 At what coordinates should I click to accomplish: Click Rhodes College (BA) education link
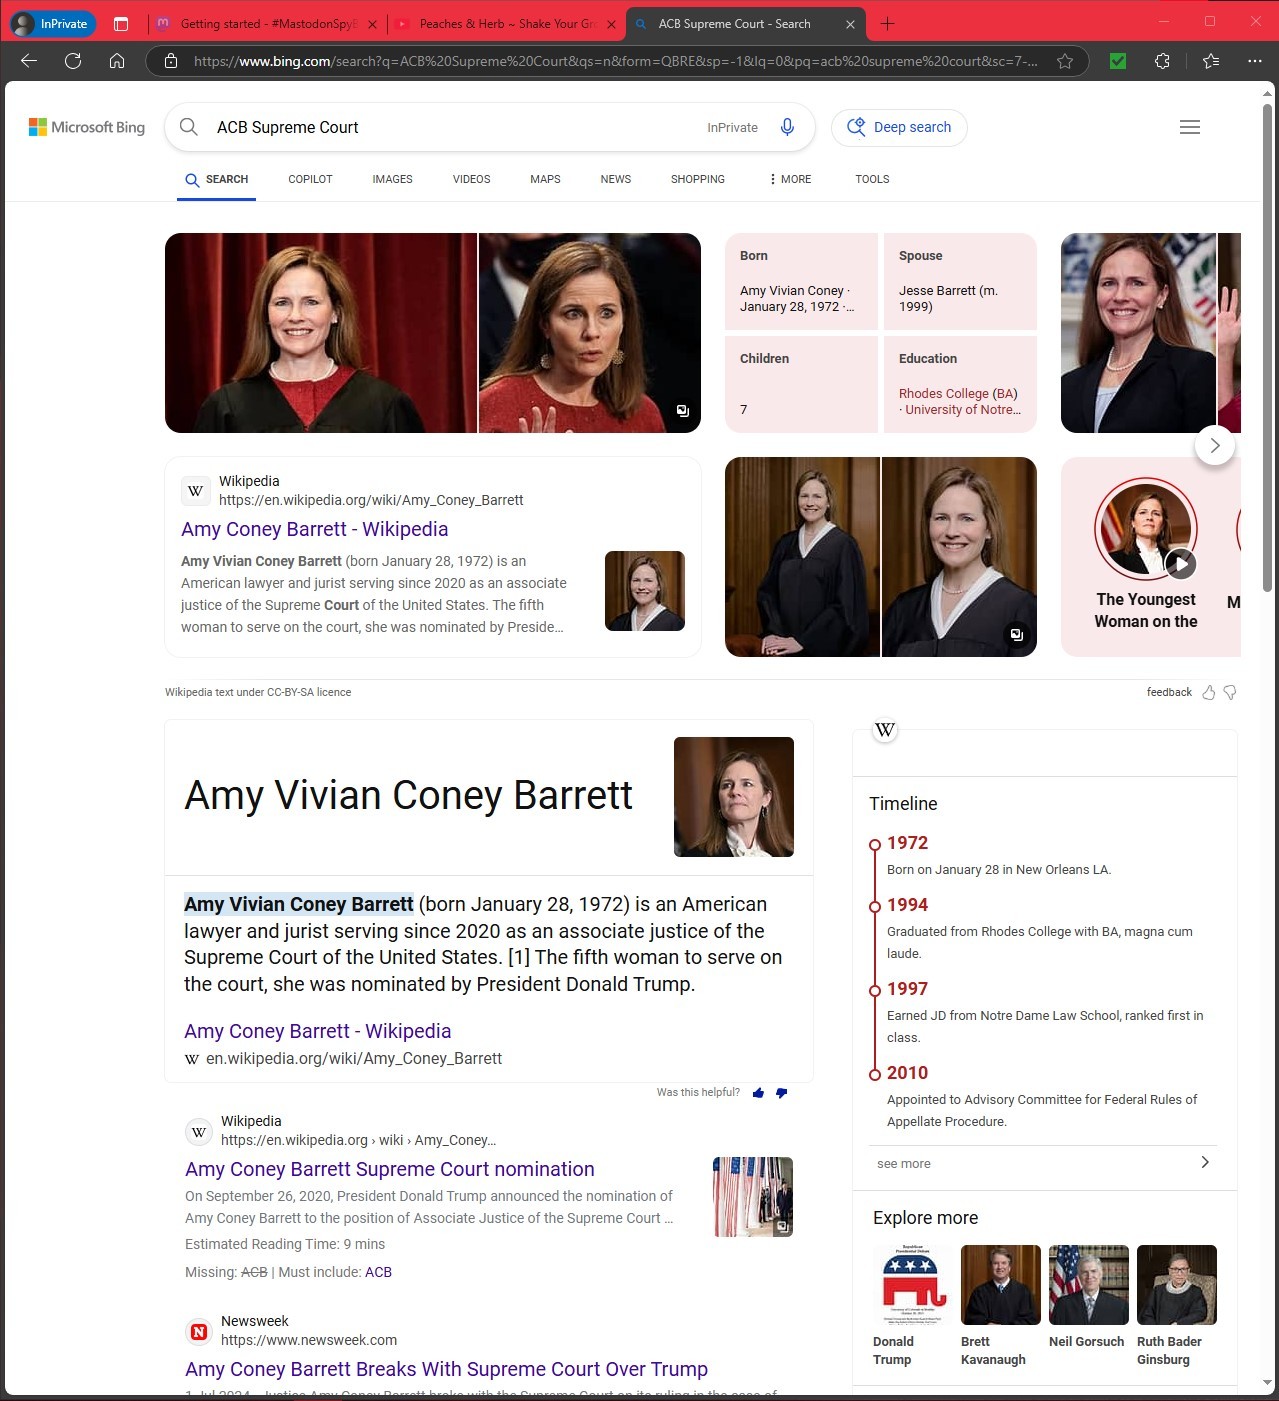click(x=958, y=393)
